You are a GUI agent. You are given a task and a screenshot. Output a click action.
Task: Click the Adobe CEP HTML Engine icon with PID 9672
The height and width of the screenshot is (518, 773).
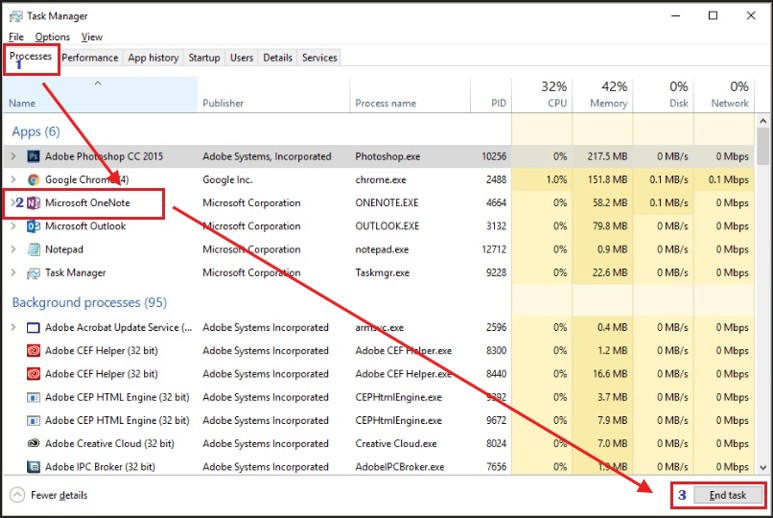coord(33,420)
